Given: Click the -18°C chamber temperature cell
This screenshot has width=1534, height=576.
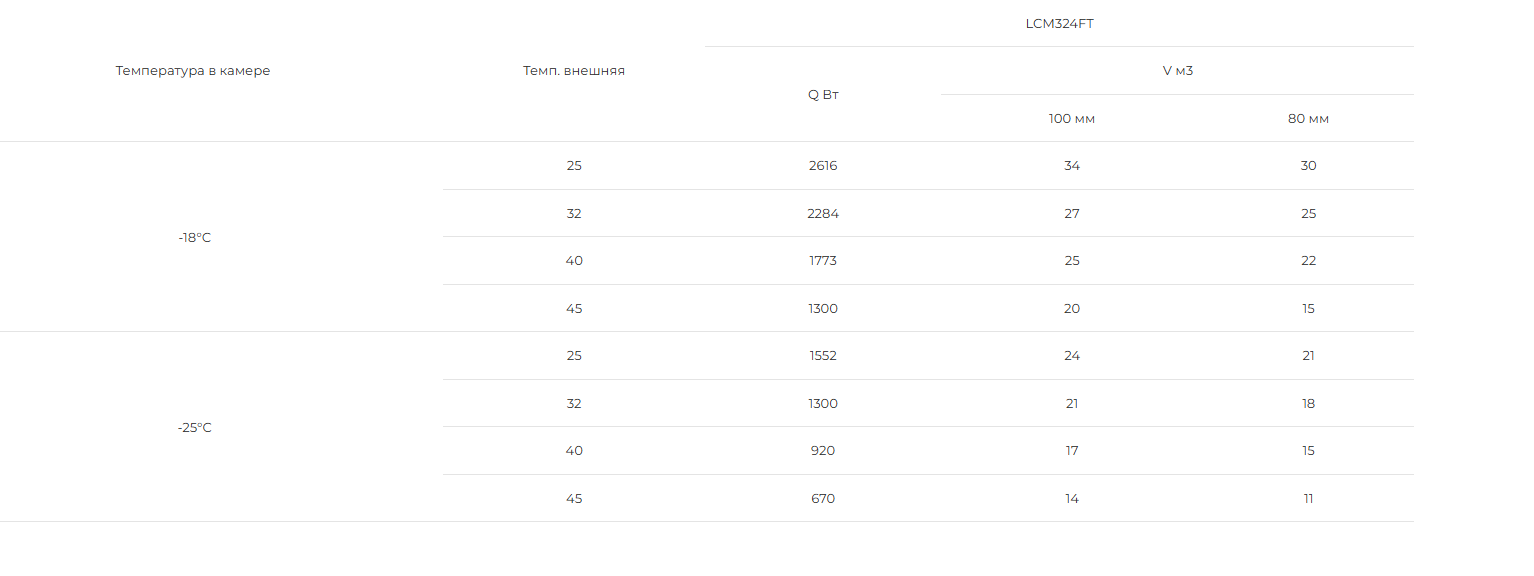Looking at the screenshot, I should (x=195, y=238).
